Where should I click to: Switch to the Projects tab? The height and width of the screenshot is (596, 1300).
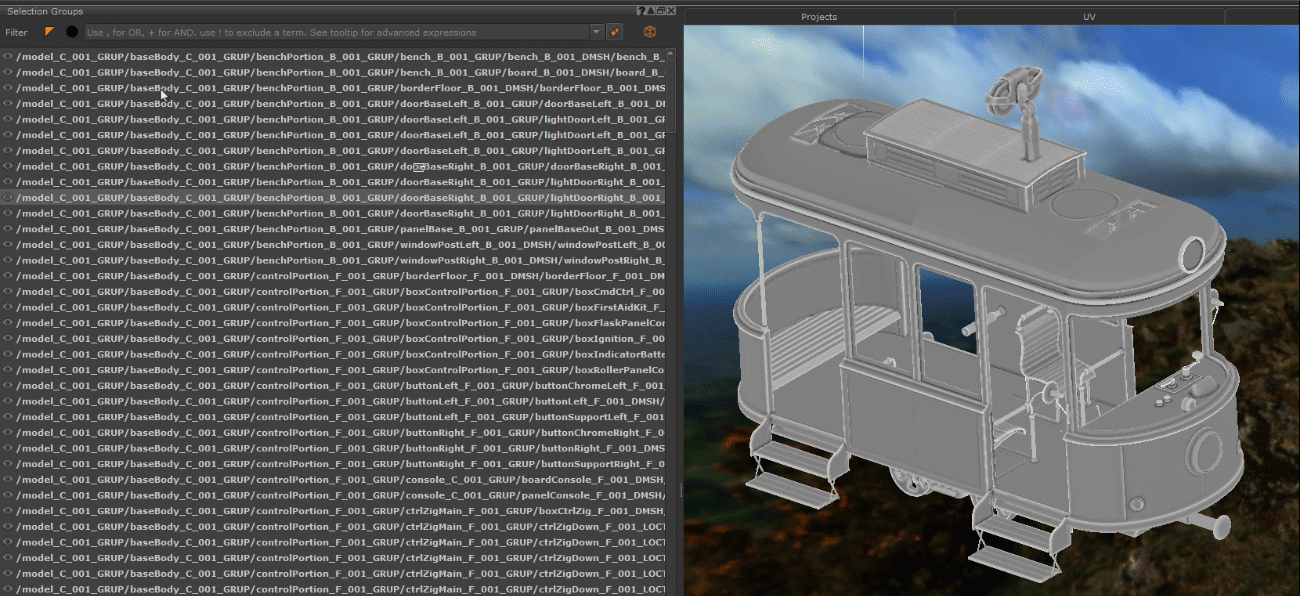point(818,17)
